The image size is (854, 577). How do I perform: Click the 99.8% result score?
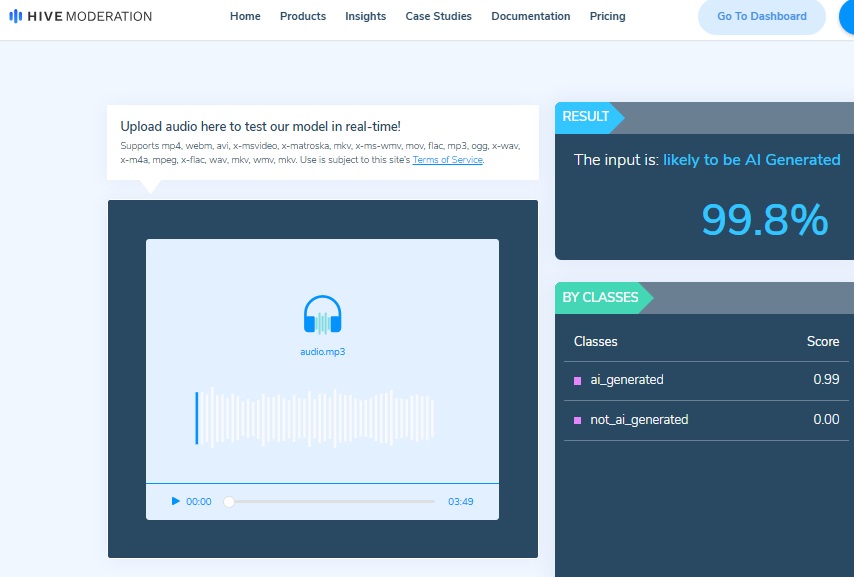765,220
